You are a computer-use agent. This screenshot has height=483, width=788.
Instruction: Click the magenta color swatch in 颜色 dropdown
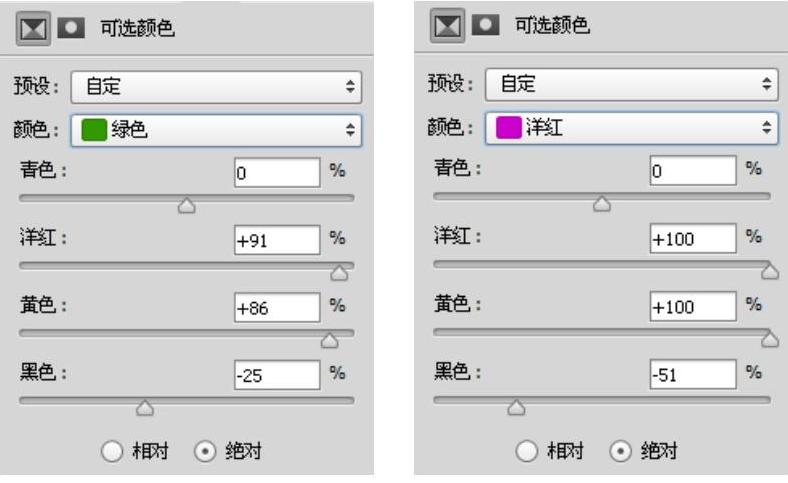(x=508, y=127)
